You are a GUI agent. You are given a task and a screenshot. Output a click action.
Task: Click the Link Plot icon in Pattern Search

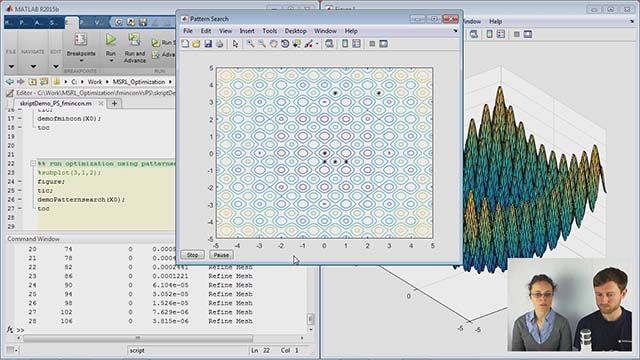coord(329,44)
